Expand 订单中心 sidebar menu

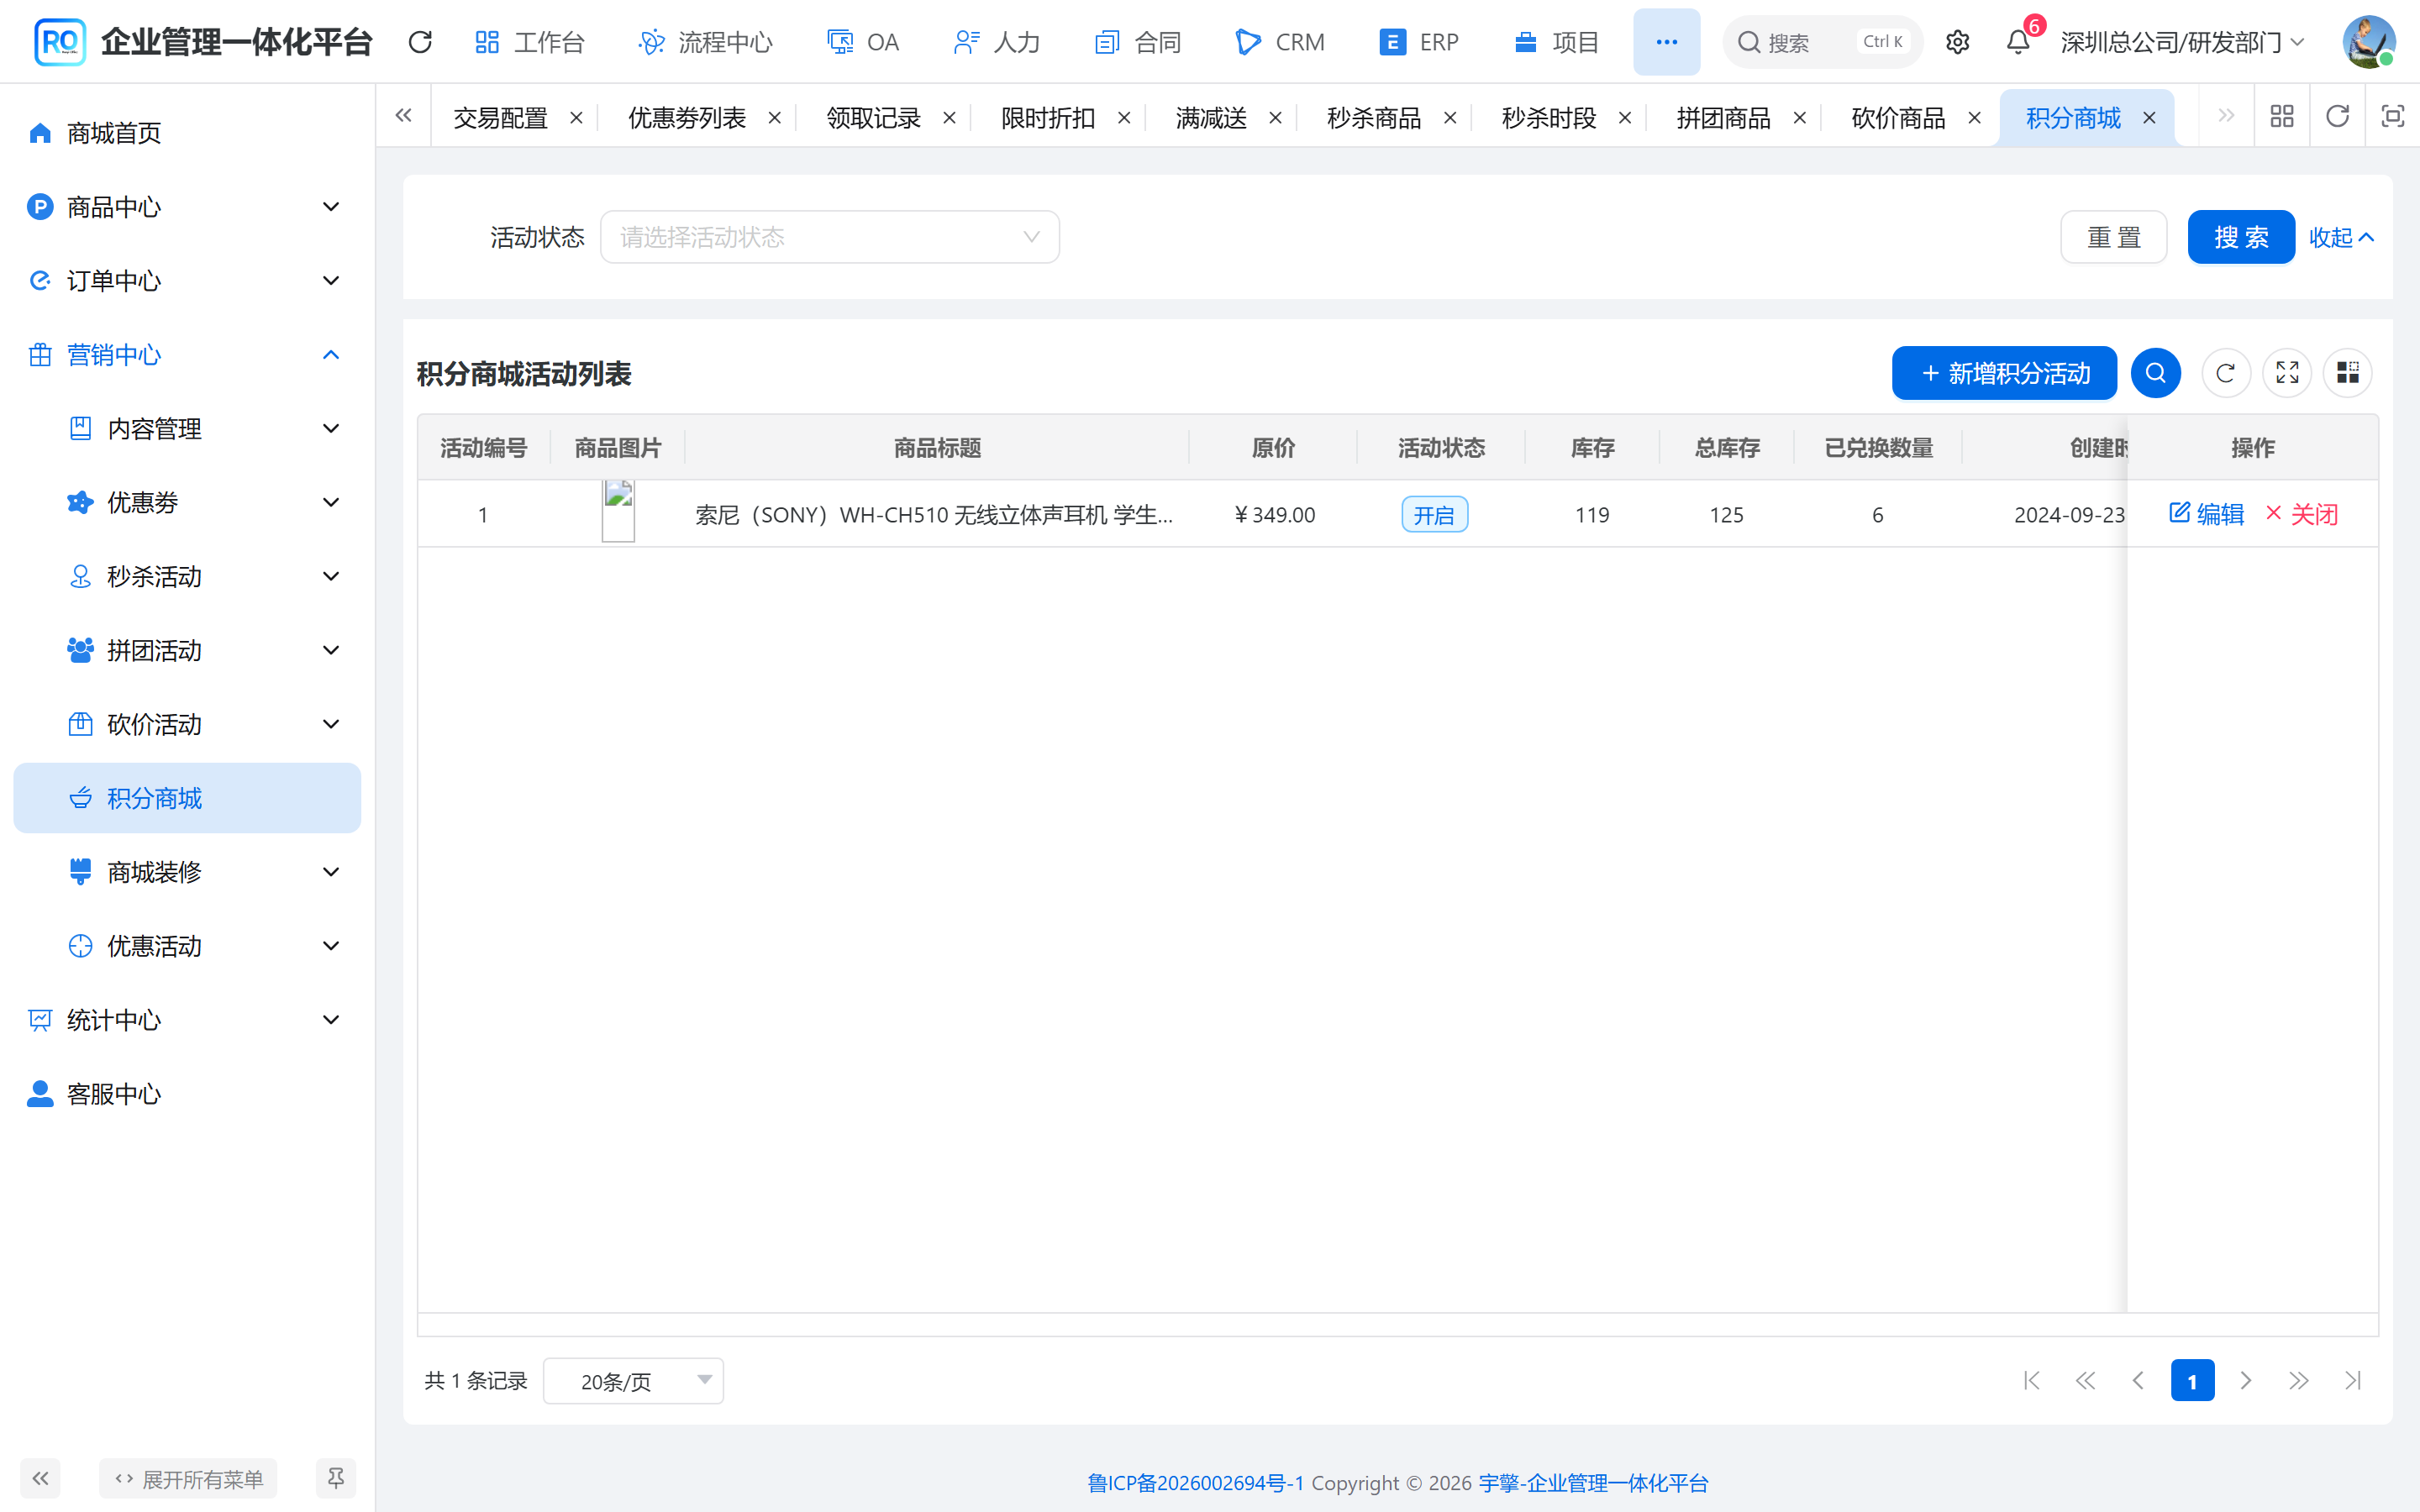pos(187,281)
